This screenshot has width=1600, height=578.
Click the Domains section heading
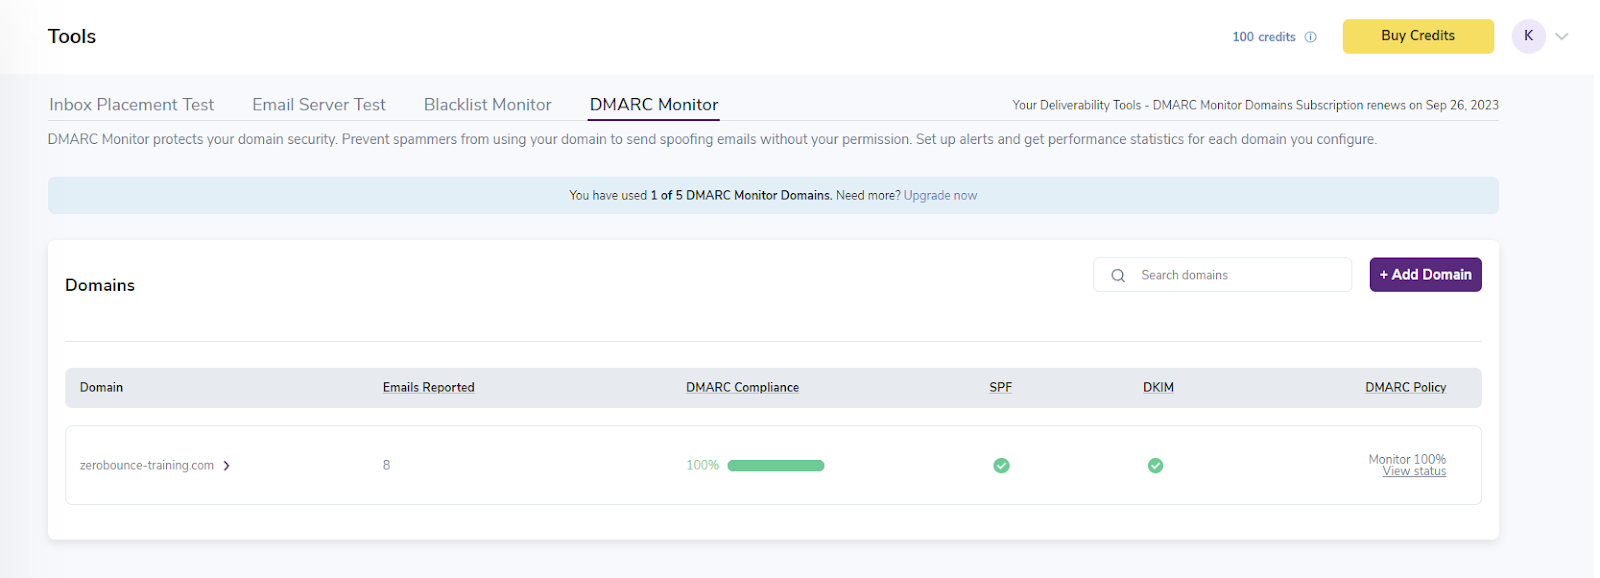(100, 285)
